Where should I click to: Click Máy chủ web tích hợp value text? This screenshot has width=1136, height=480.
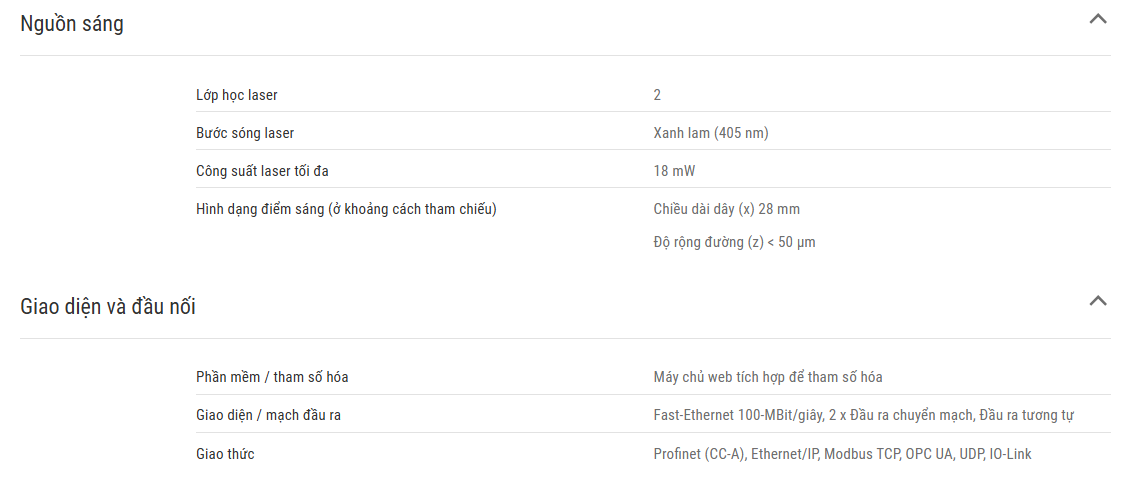pyautogui.click(x=768, y=377)
